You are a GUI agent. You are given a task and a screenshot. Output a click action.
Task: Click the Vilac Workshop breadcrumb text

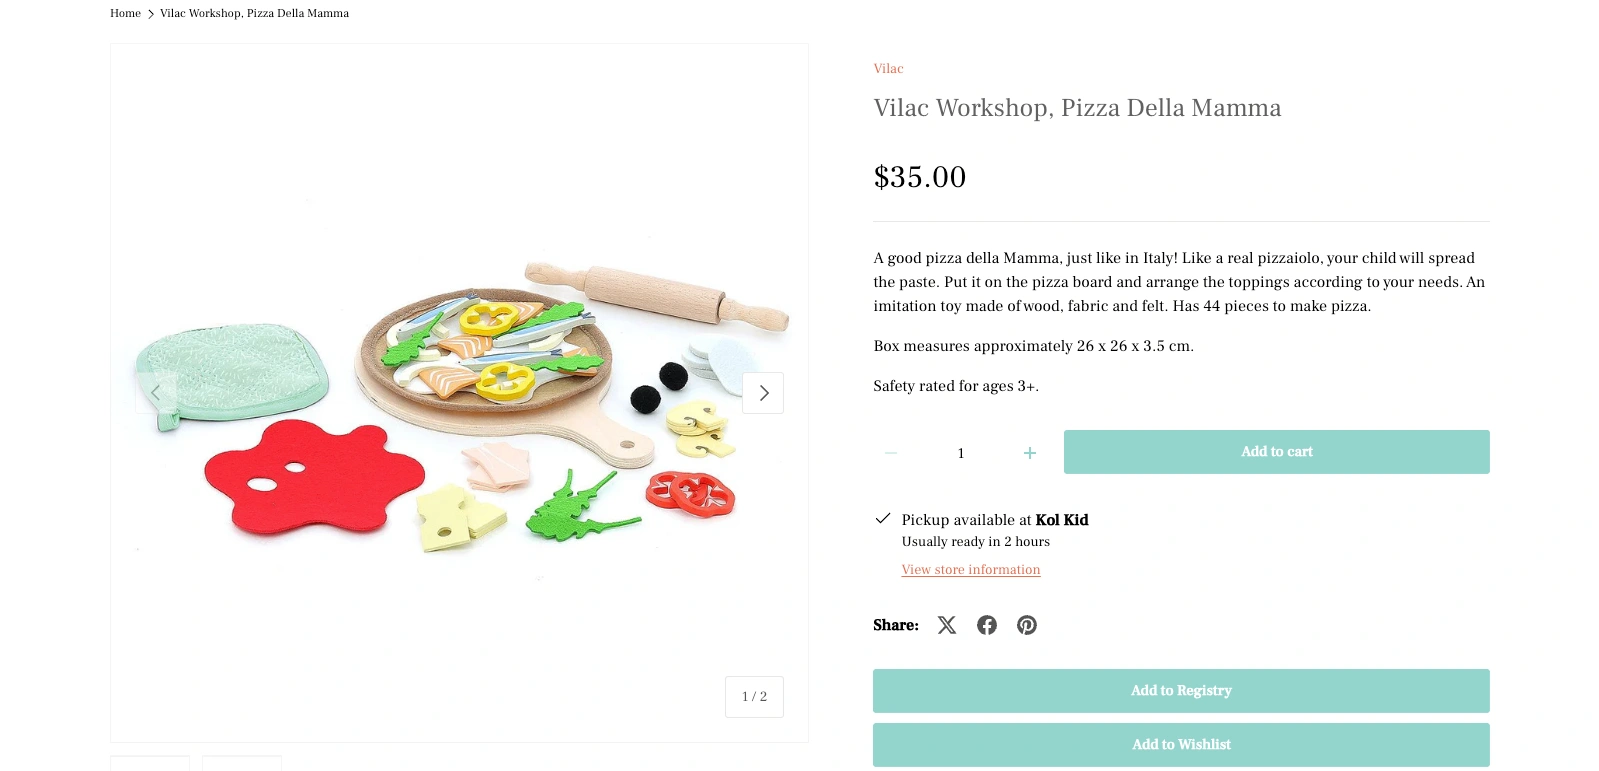tap(254, 14)
